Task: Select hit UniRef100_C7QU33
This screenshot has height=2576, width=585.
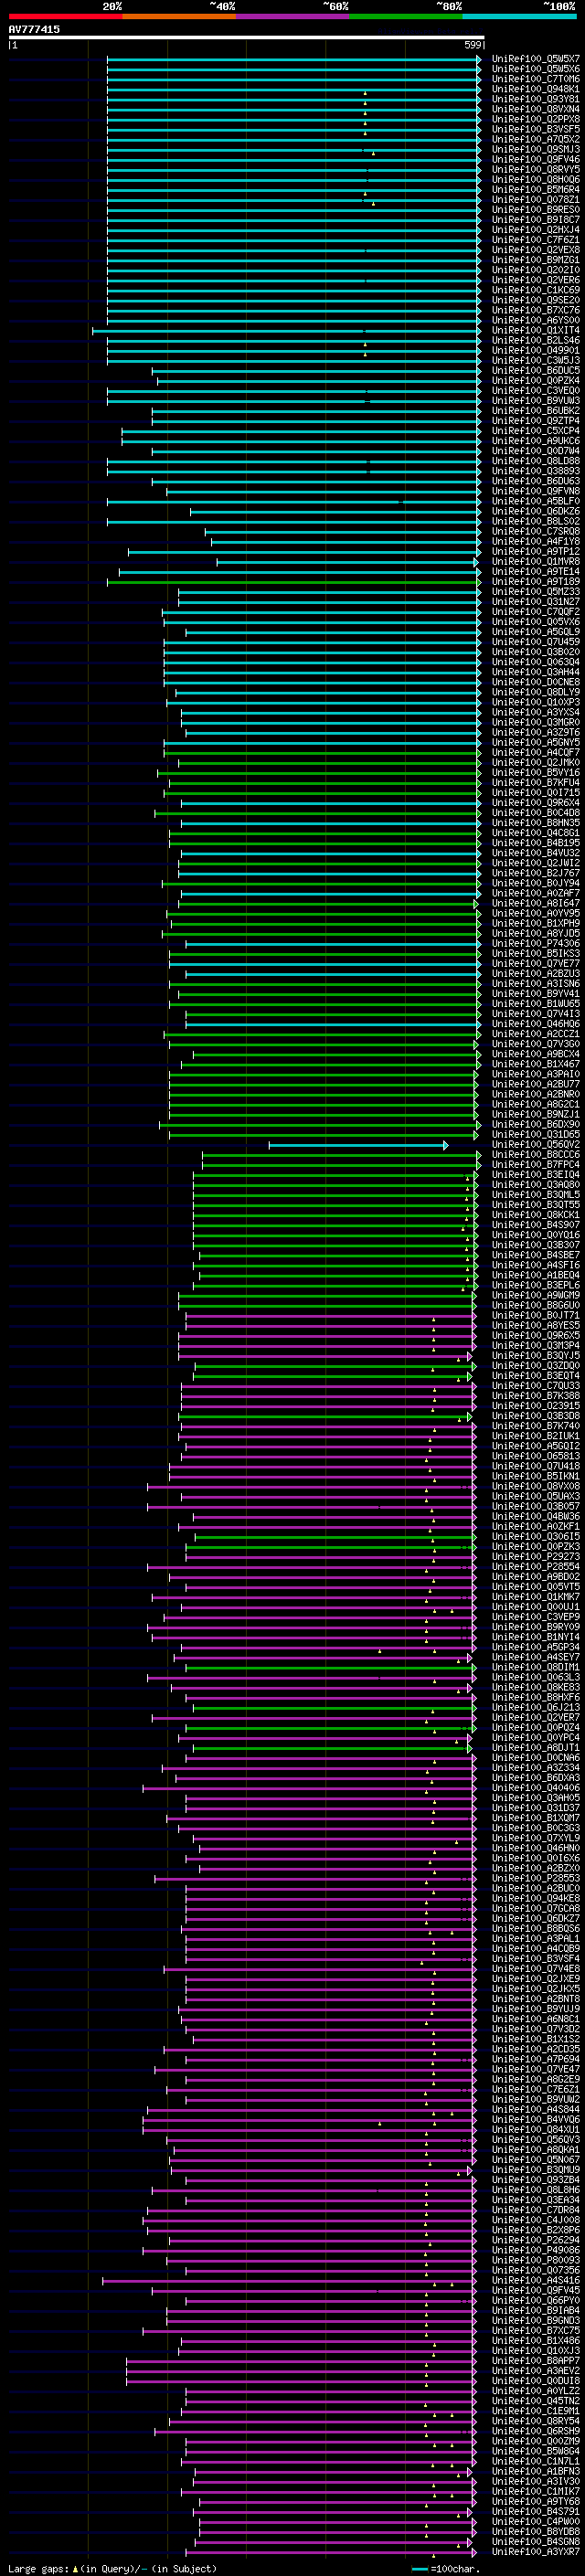Action: click(536, 1386)
